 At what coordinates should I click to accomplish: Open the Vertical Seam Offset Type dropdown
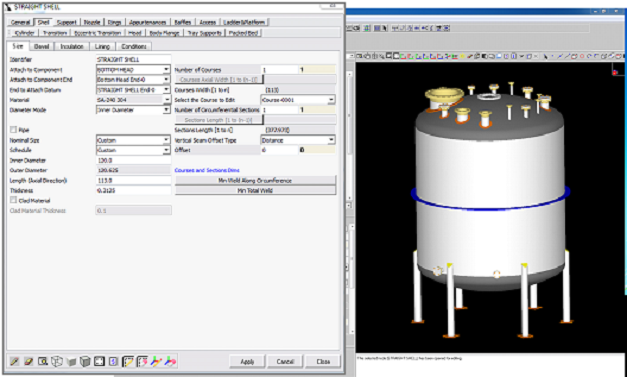coord(298,140)
